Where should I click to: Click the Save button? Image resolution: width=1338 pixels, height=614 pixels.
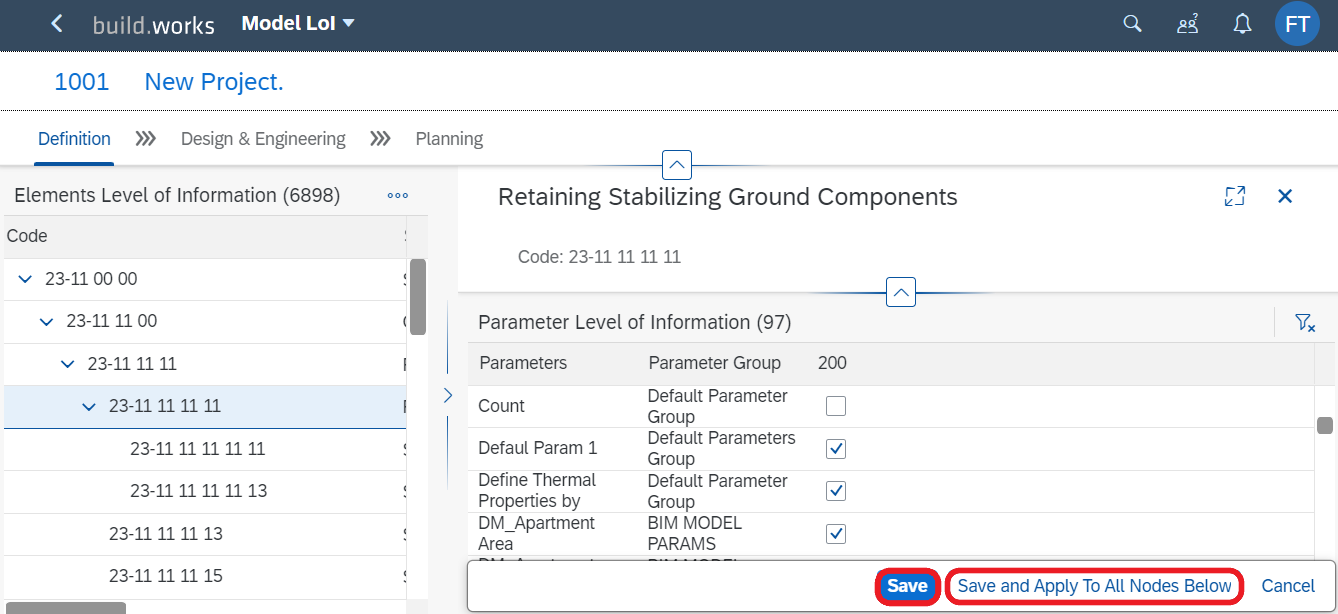907,586
